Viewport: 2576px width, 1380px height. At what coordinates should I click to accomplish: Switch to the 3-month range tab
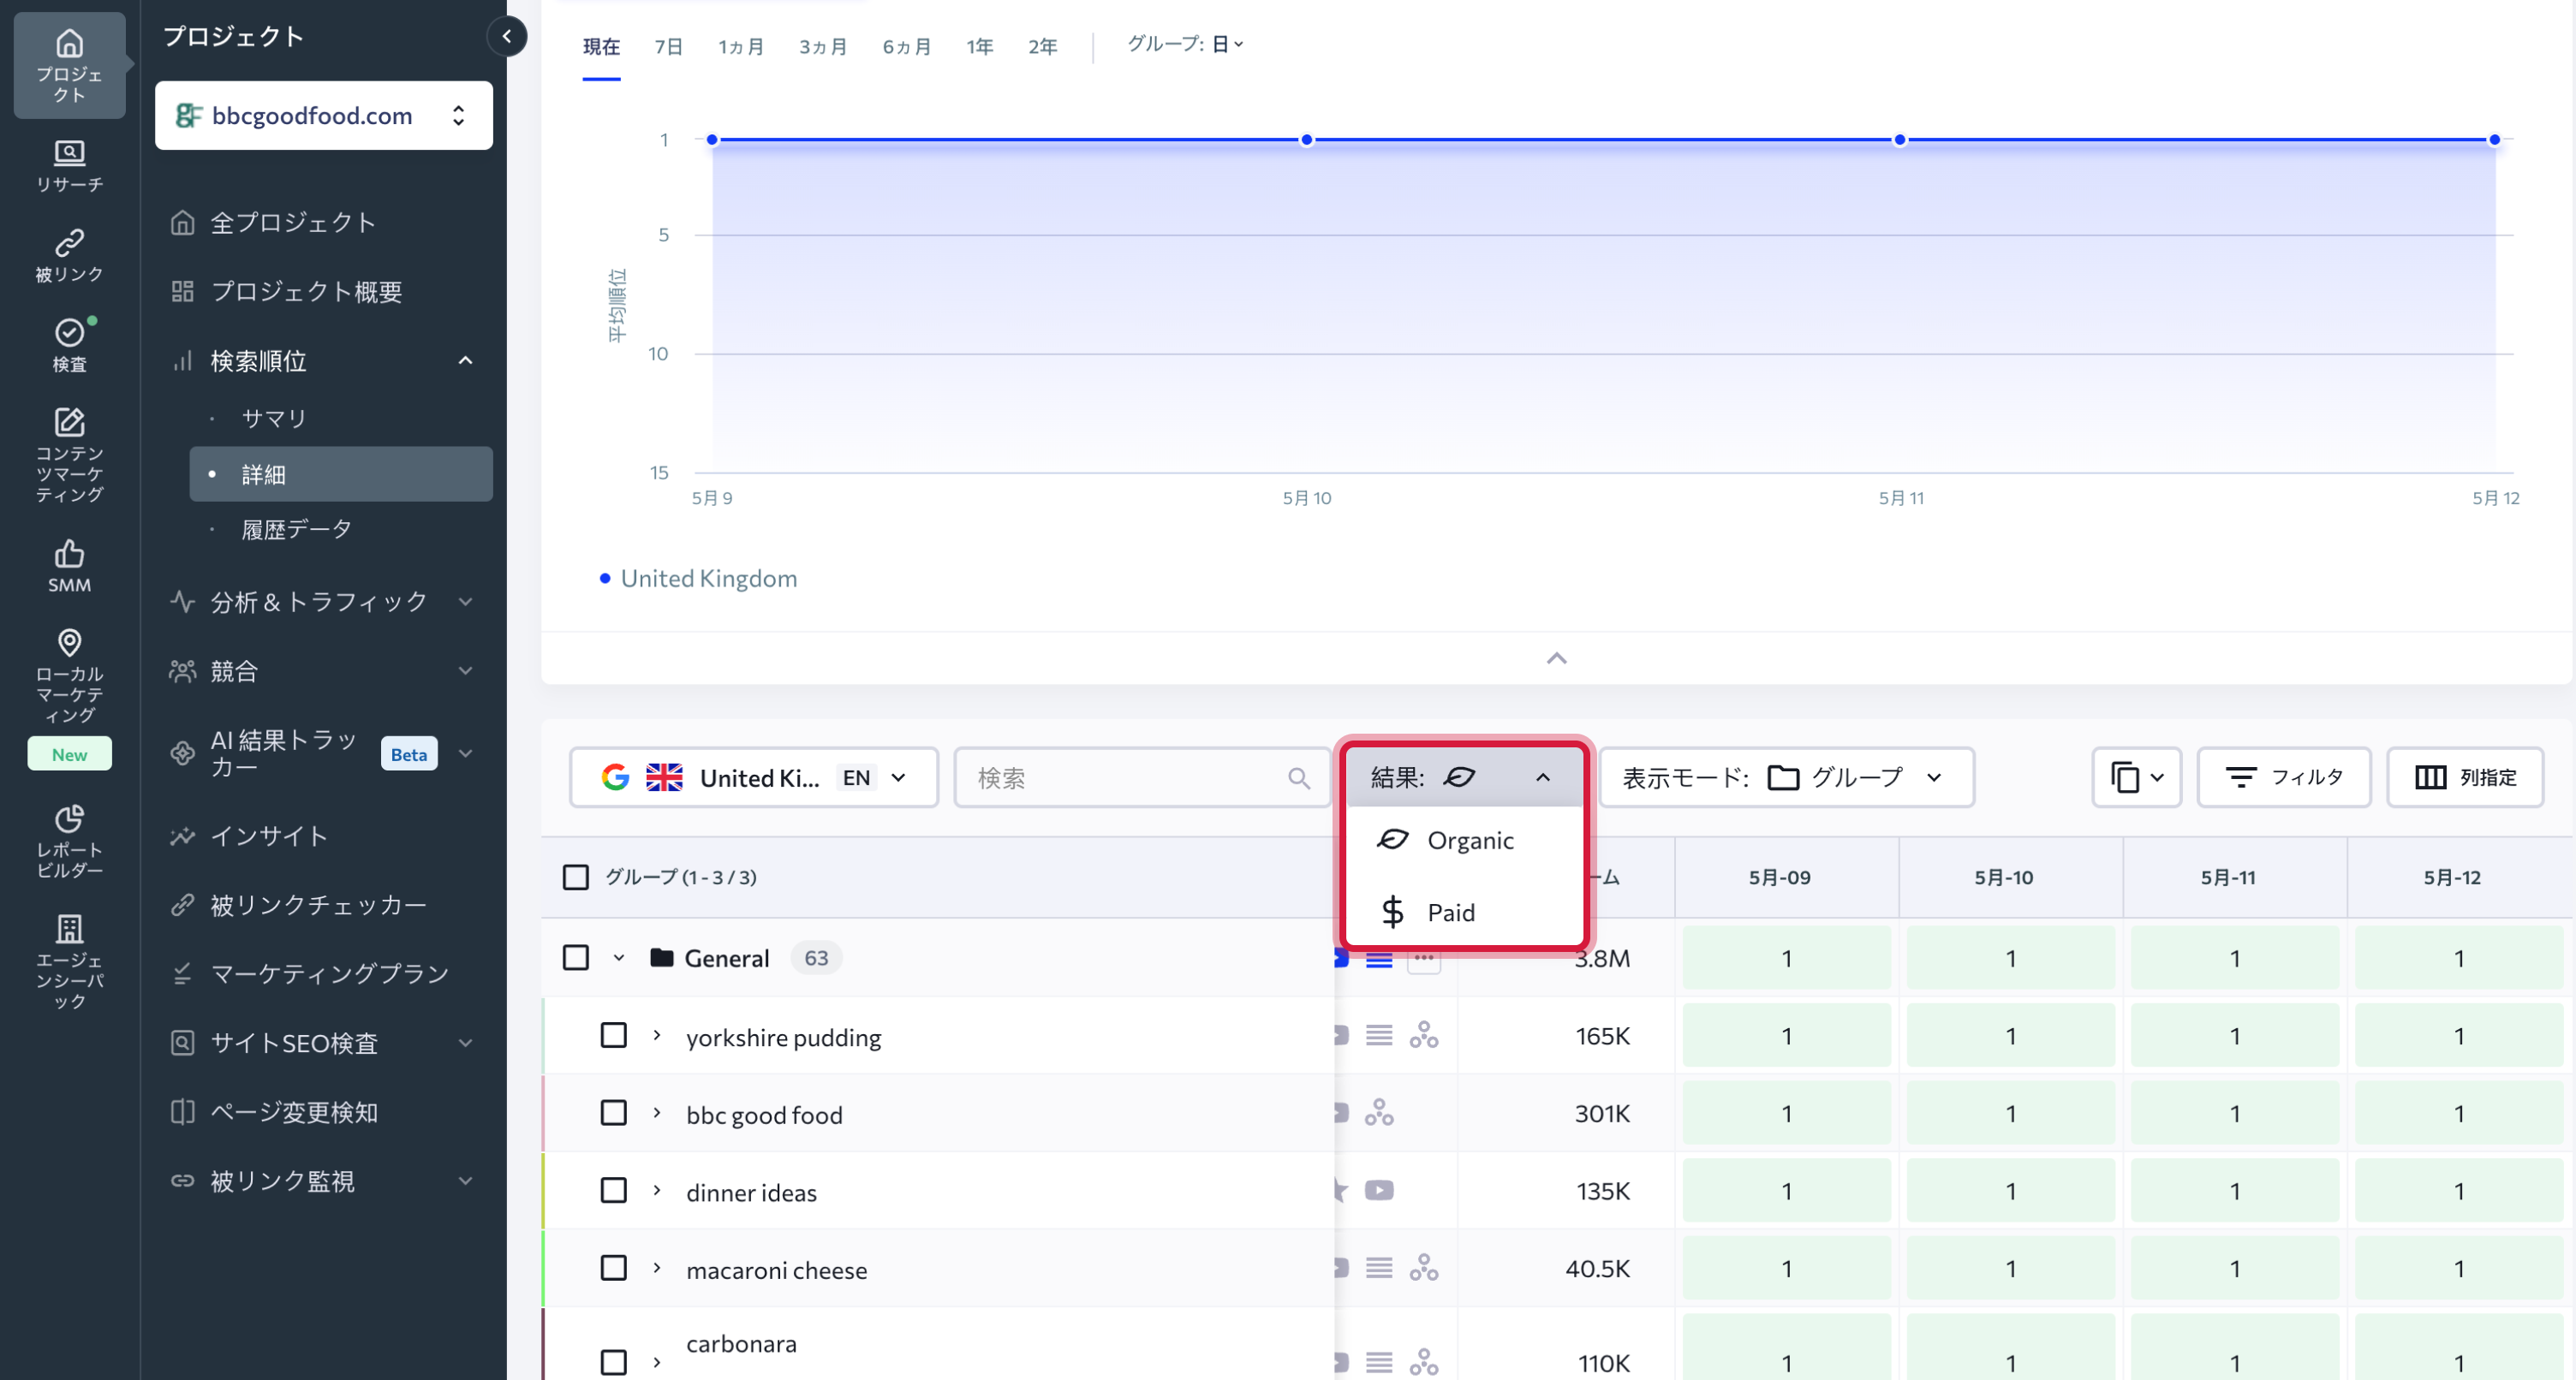[x=823, y=47]
